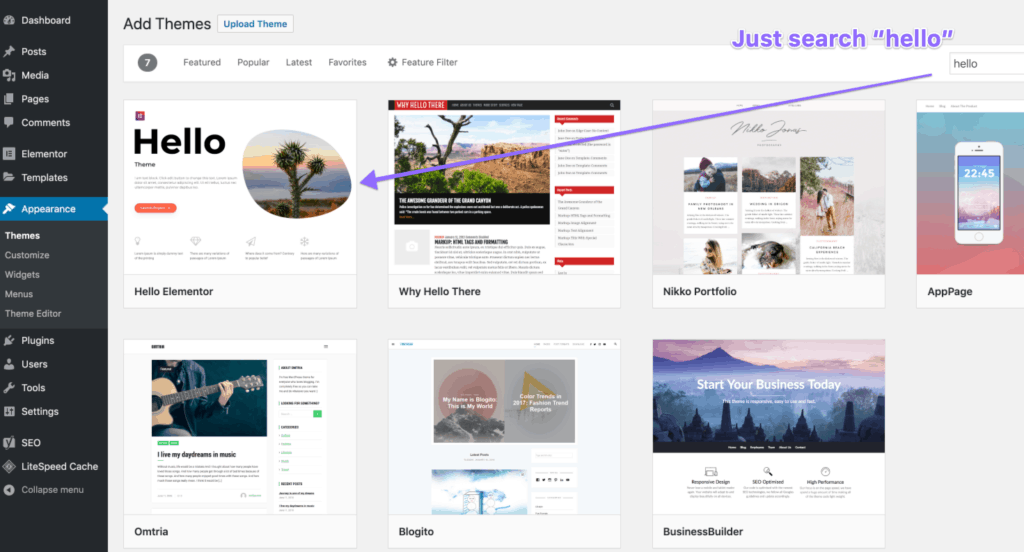Select the Why Hello There theme thumbnail

[x=504, y=187]
